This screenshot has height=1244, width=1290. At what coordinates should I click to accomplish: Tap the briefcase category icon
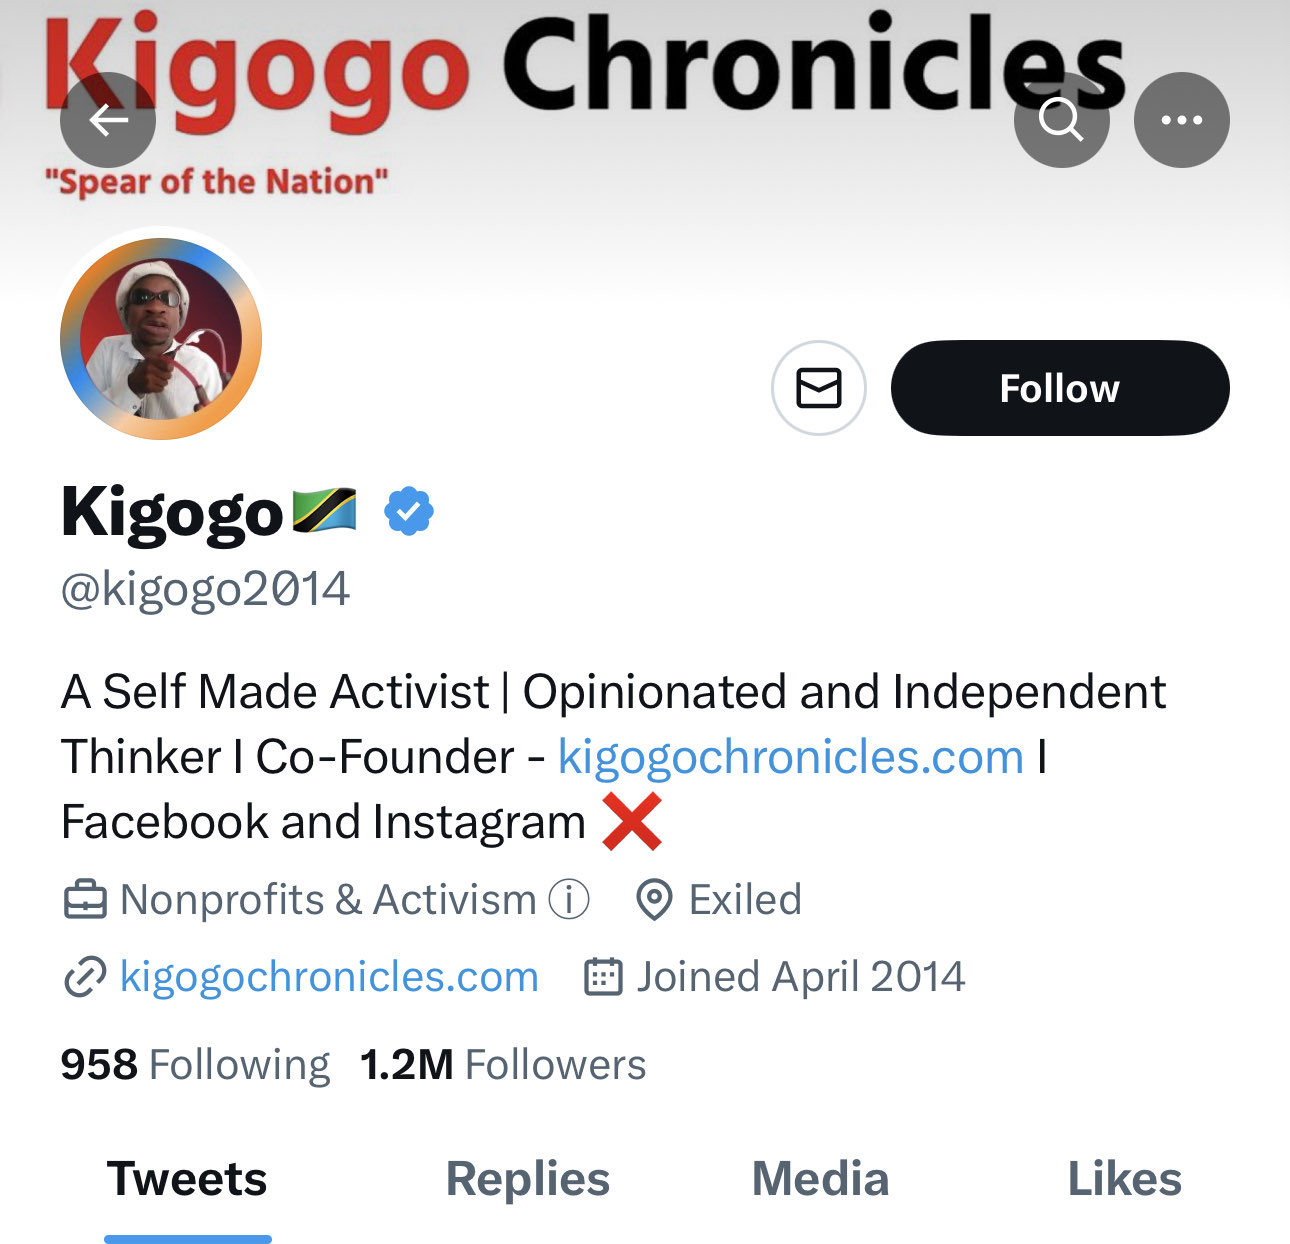click(x=84, y=899)
